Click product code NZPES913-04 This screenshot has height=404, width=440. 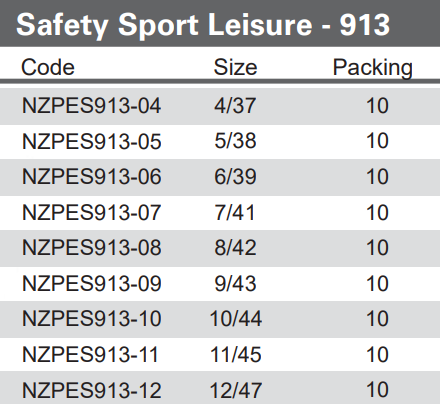[x=91, y=106]
